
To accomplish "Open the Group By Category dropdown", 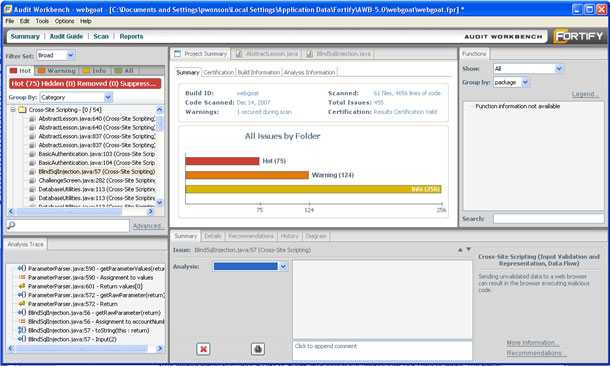I will point(108,97).
